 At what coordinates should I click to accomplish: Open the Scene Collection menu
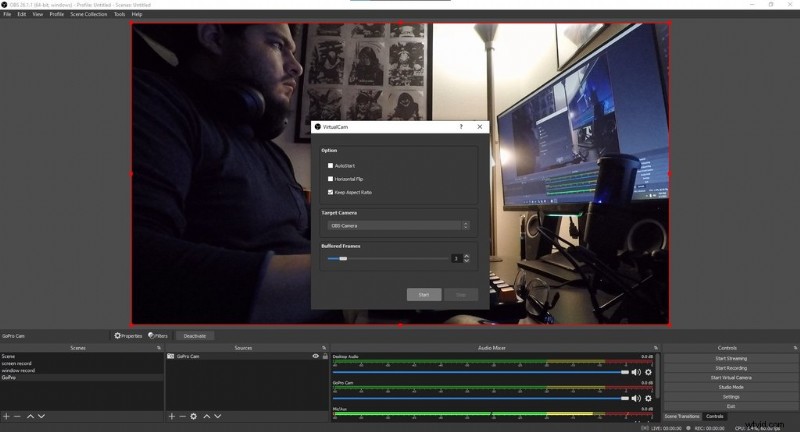point(89,14)
